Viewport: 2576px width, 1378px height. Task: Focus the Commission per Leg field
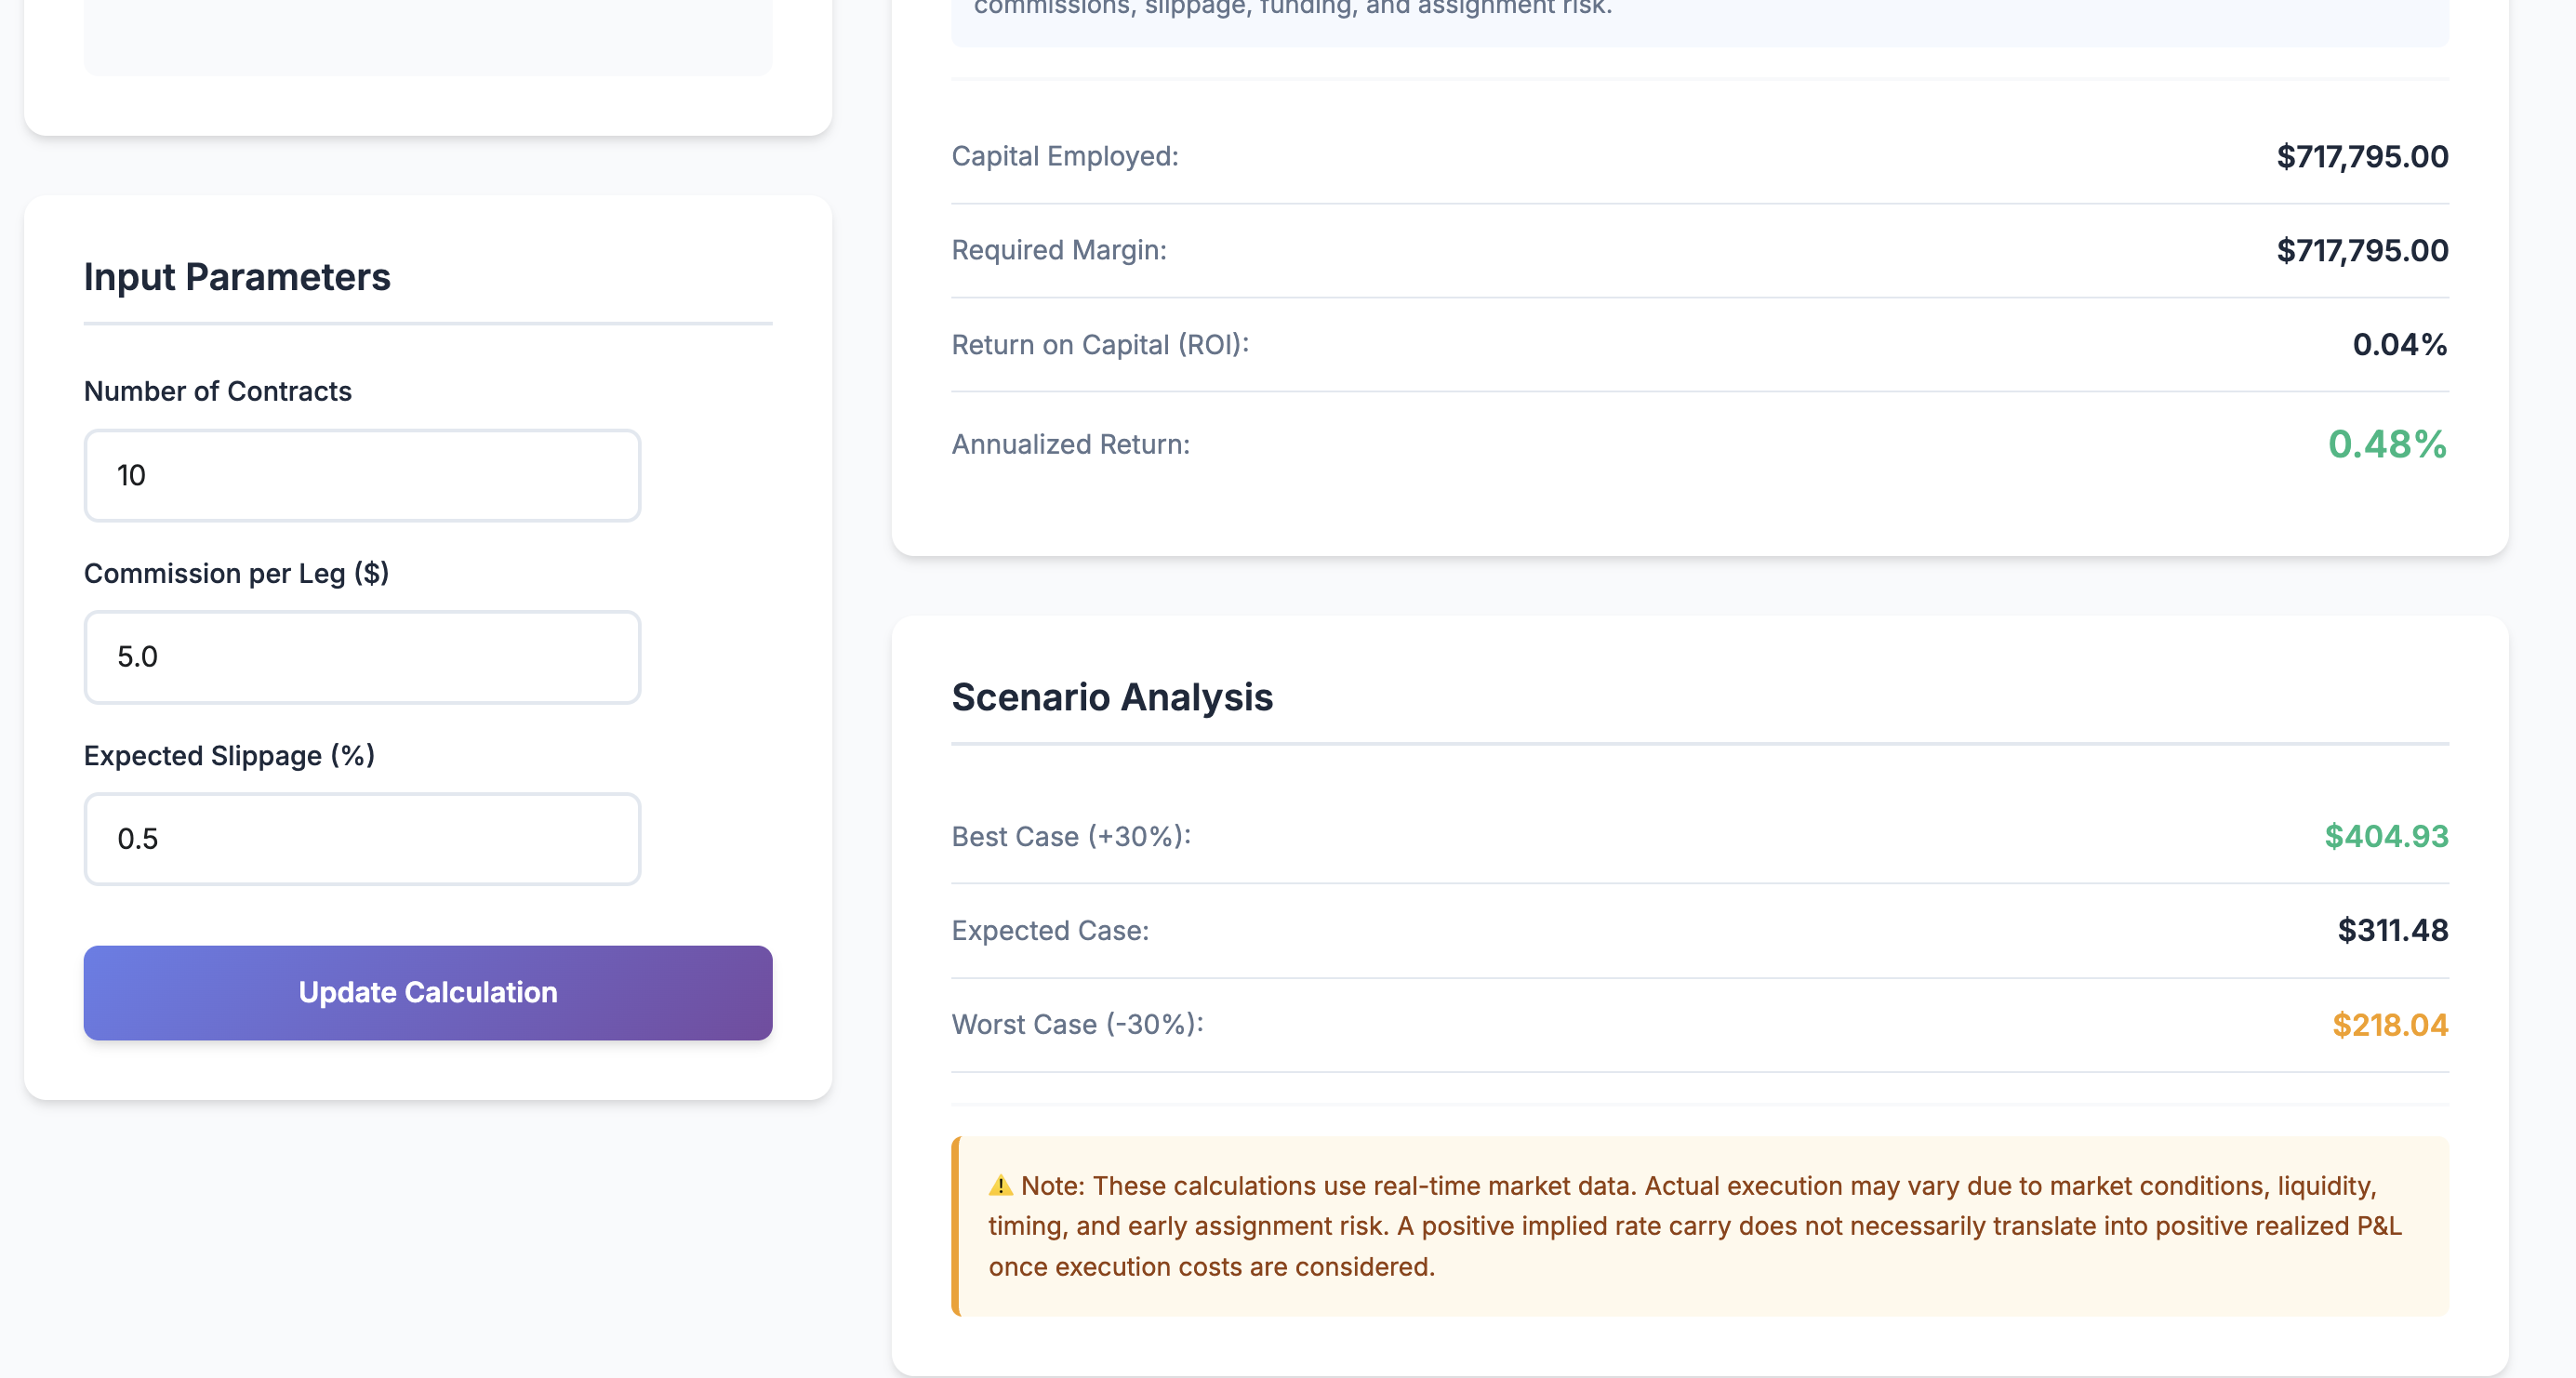pos(362,657)
